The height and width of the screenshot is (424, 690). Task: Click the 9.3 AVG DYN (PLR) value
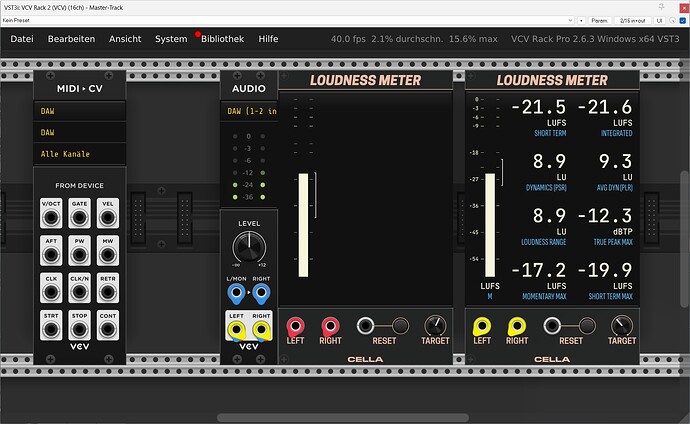[x=615, y=161]
